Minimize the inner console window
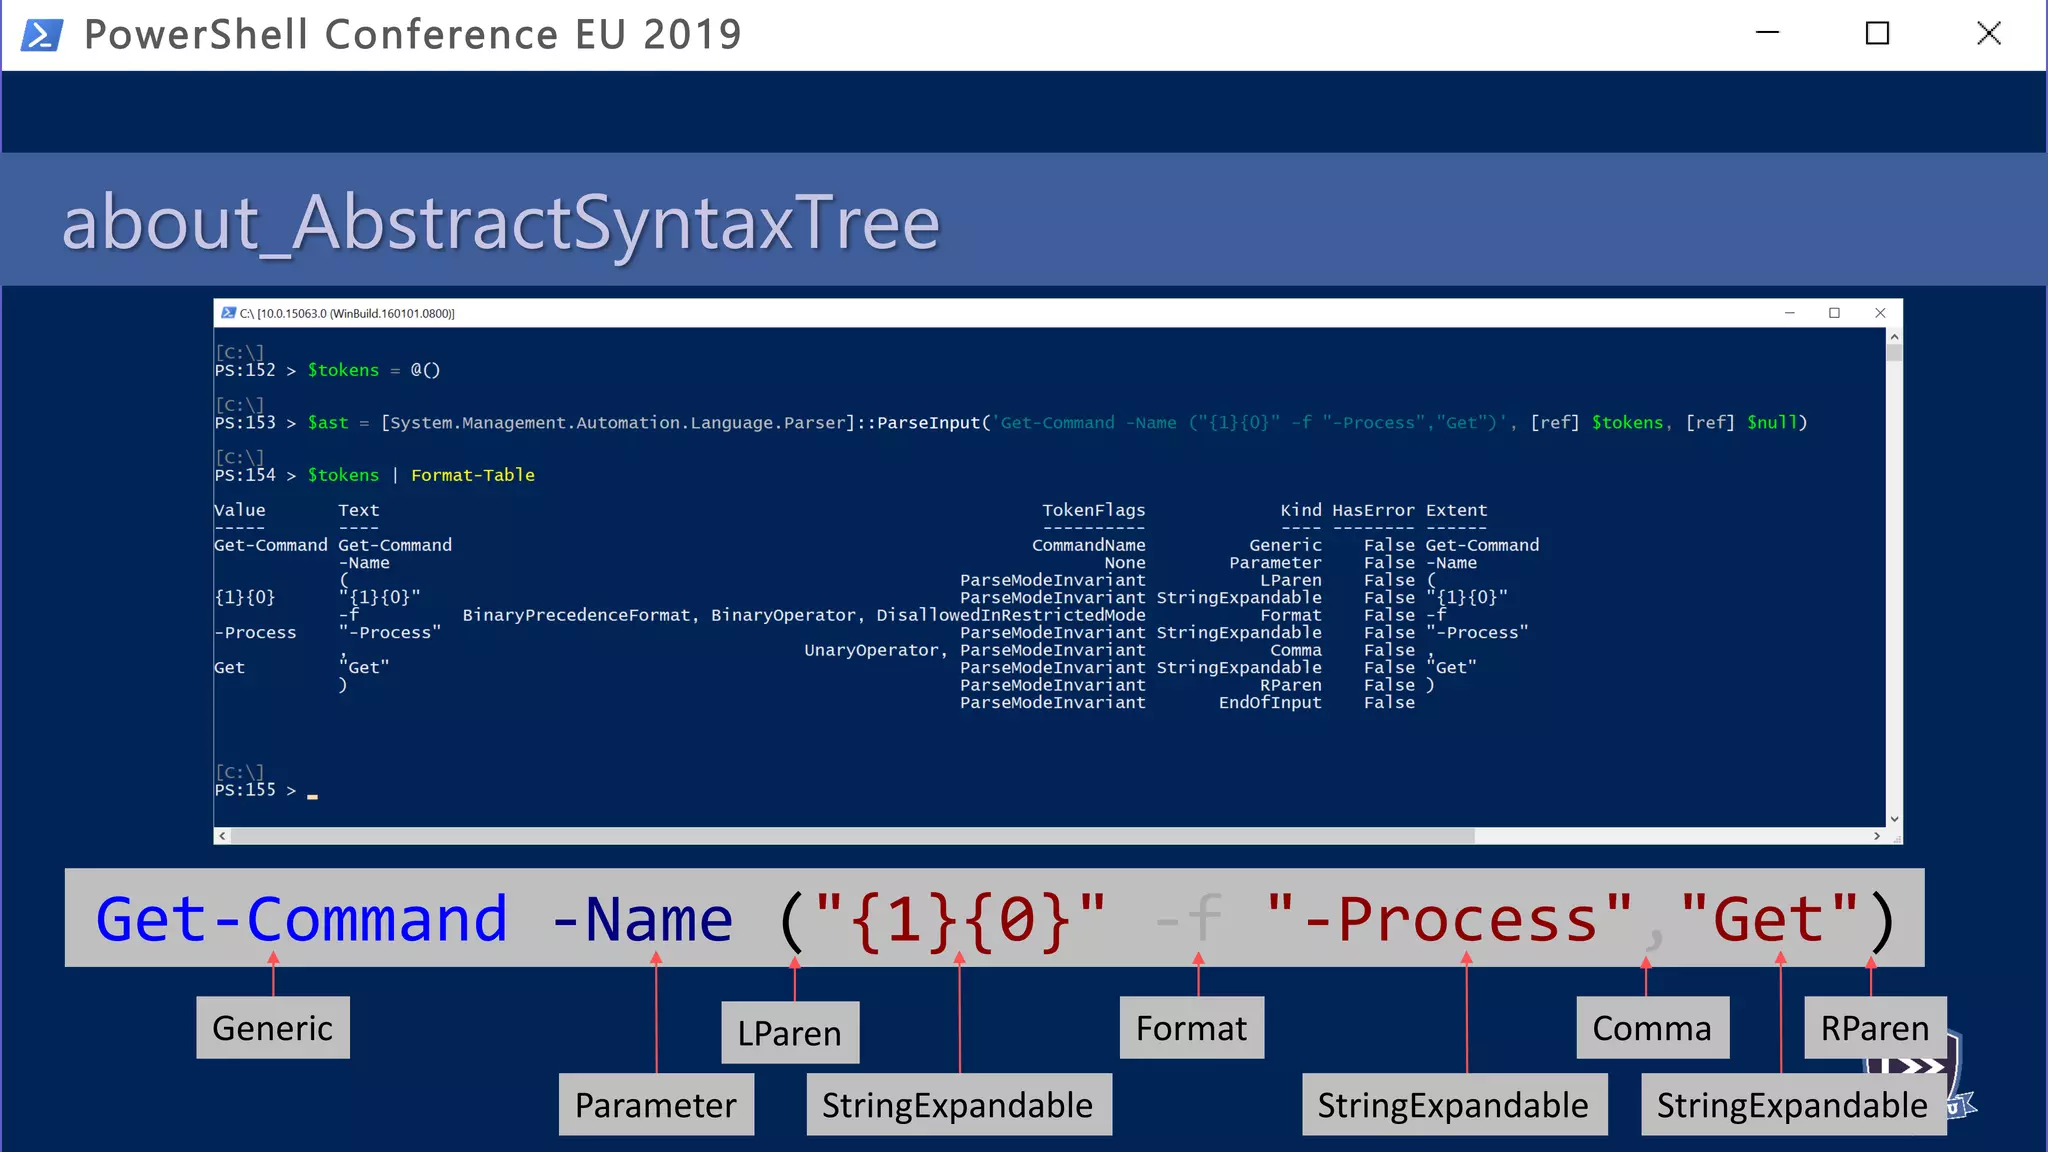Viewport: 2048px width, 1152px height. 1790,313
